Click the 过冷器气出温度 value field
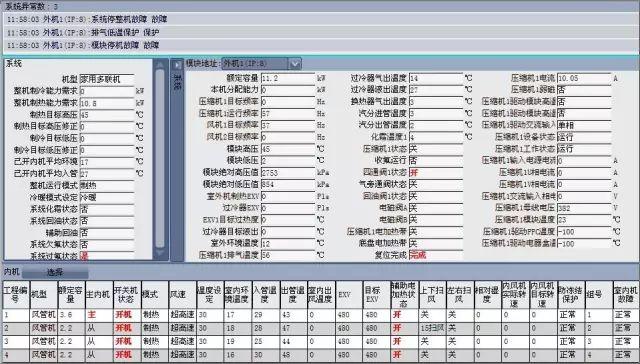Viewport: 640px width, 364px height. pyautogui.click(x=436, y=78)
